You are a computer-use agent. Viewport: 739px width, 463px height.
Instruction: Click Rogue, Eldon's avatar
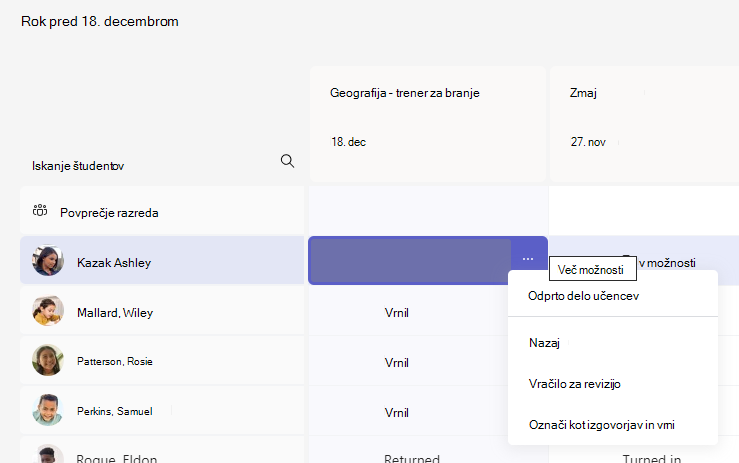coord(48,454)
